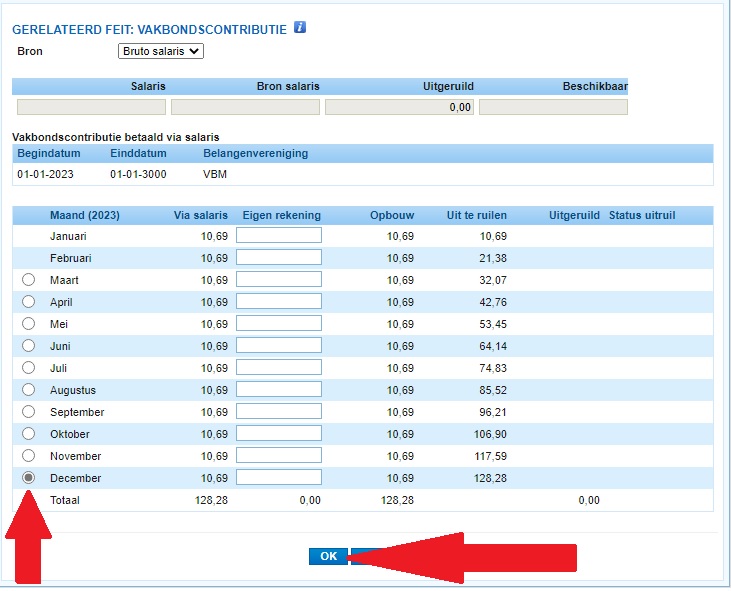Click the Salaris read-only field
The image size is (731, 591).
(91, 107)
